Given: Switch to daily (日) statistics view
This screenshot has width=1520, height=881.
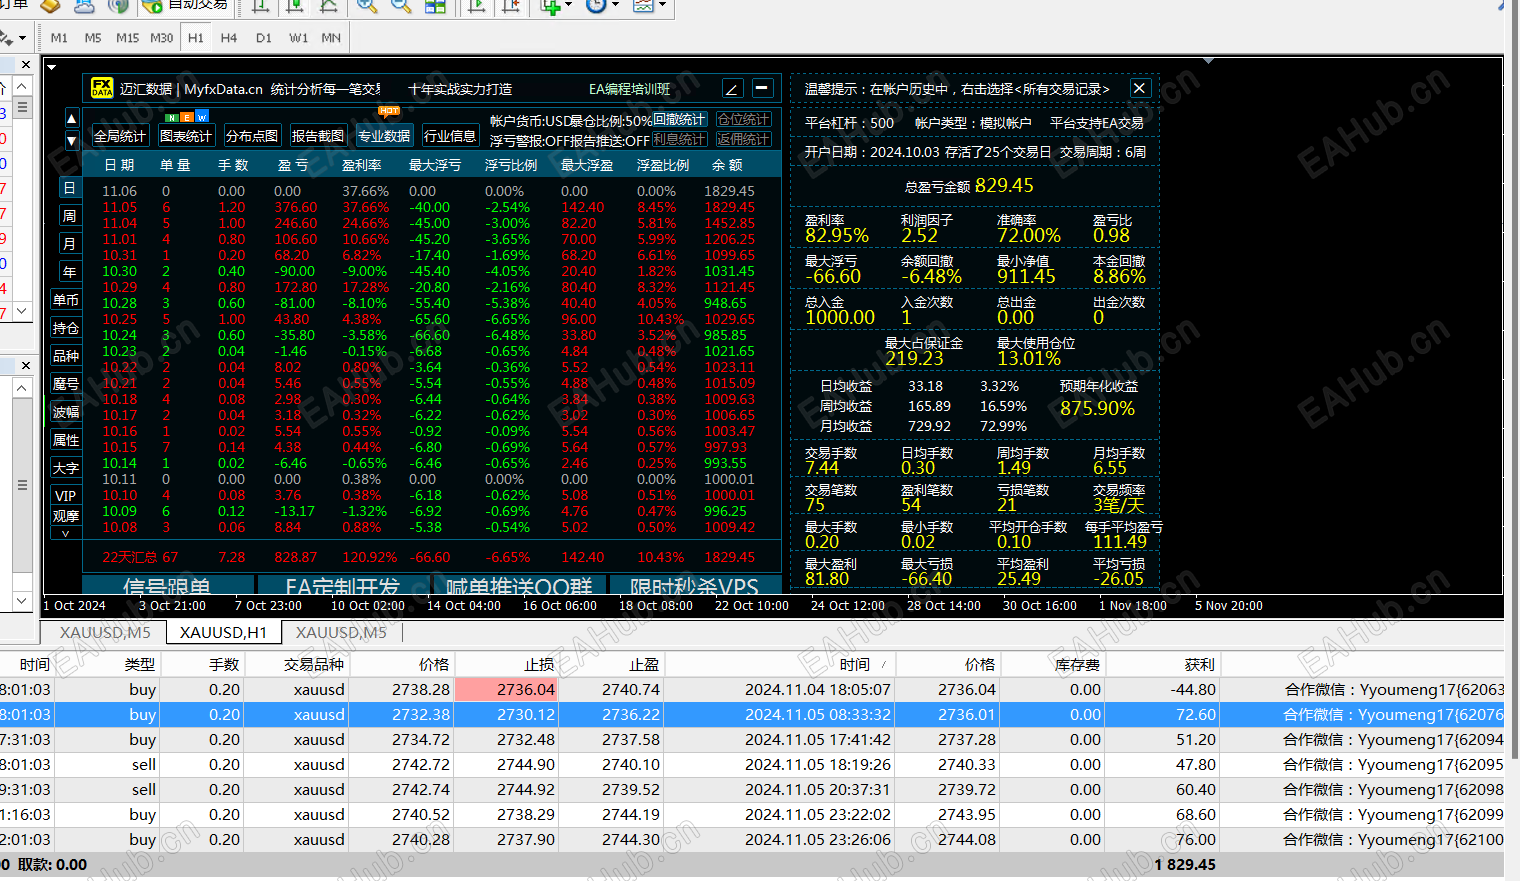Looking at the screenshot, I should click(69, 188).
